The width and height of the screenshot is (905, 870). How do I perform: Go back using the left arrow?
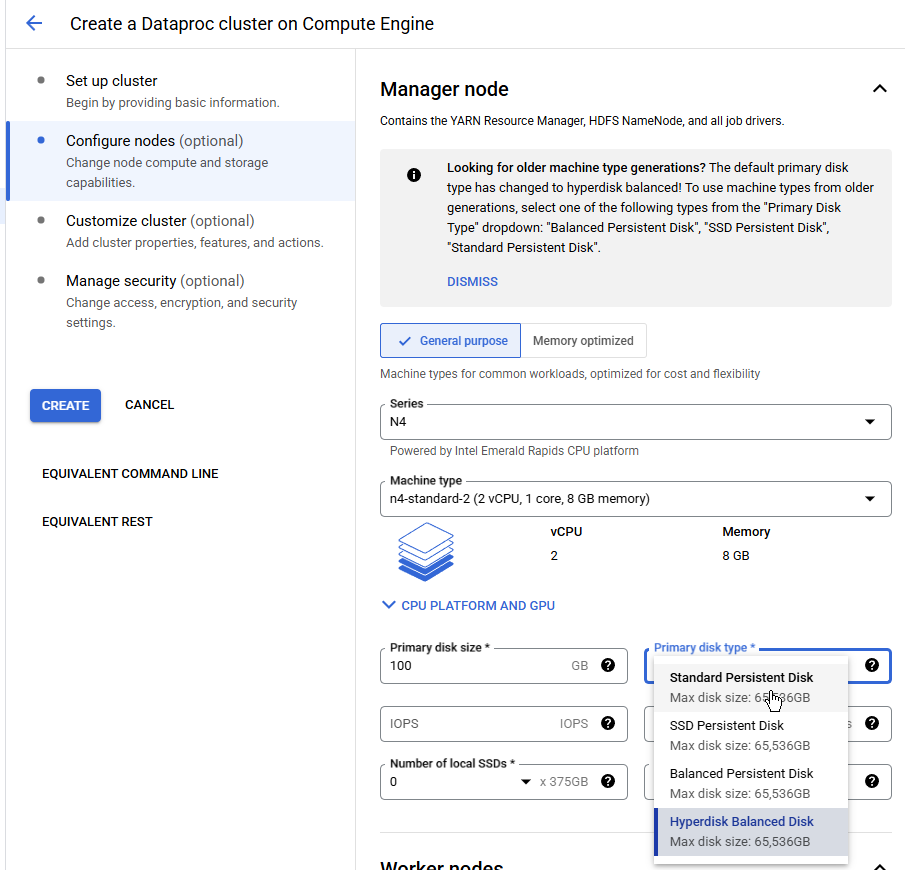[x=34, y=23]
